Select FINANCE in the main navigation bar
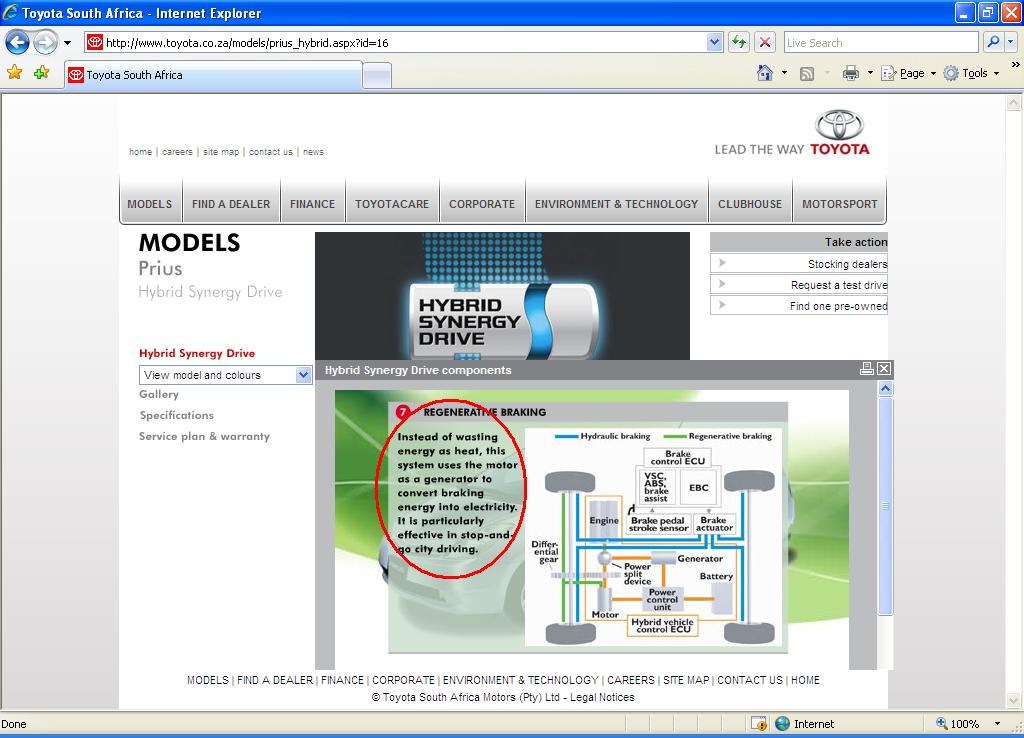The width and height of the screenshot is (1024, 738). [312, 204]
